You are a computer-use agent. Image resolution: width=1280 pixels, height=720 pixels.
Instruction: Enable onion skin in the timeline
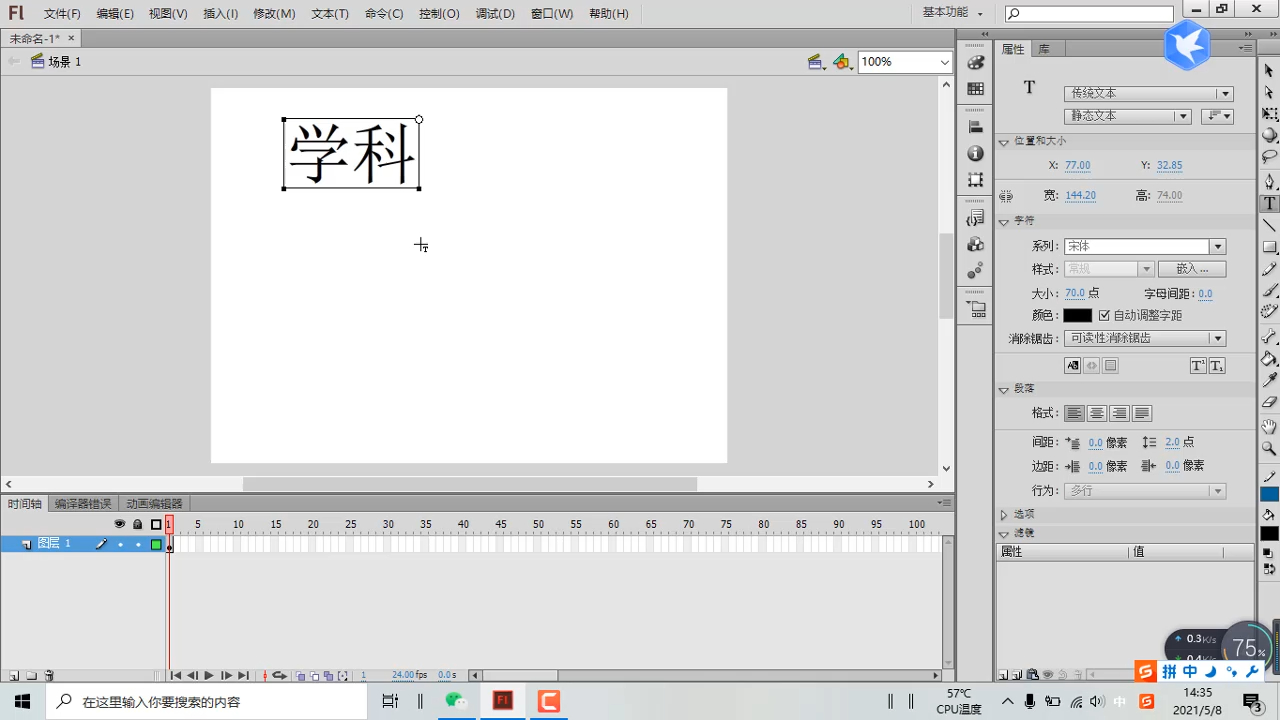pos(301,676)
